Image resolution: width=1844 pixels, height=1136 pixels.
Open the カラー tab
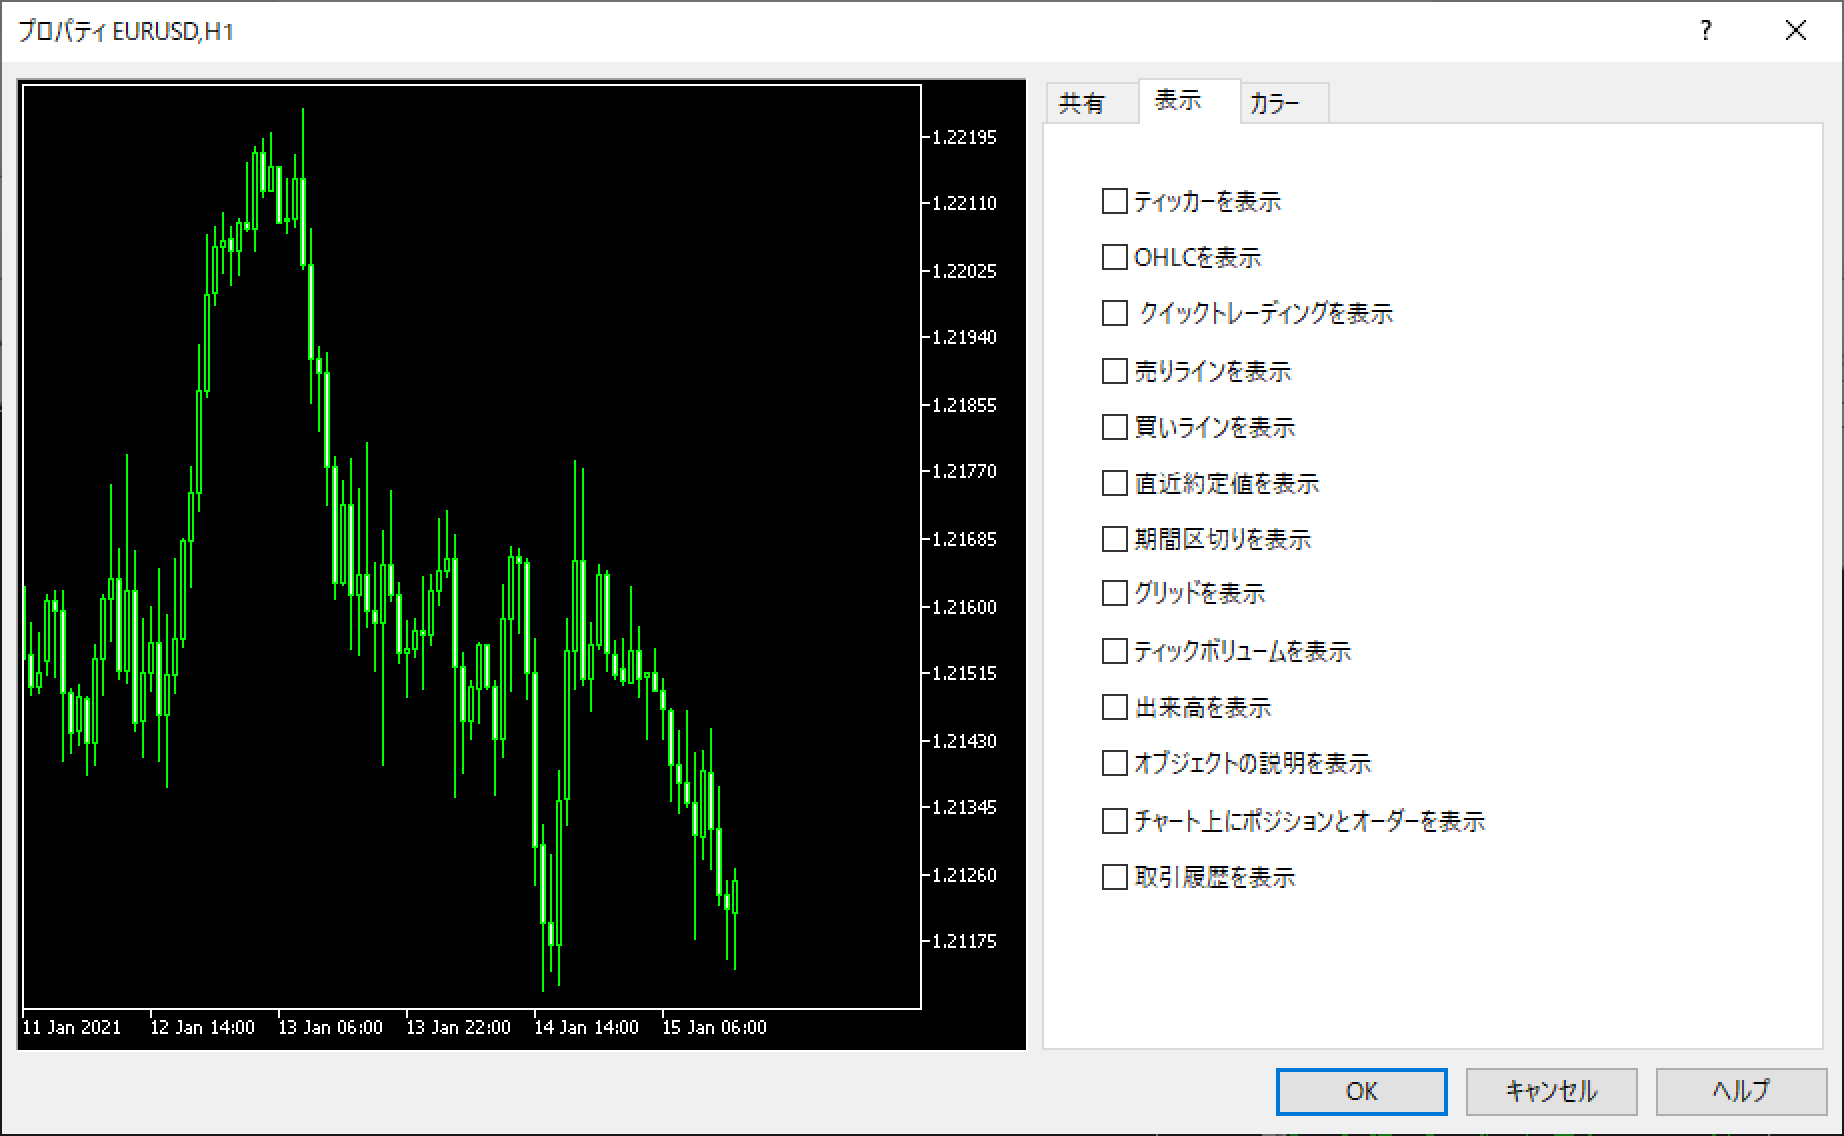coord(1283,103)
